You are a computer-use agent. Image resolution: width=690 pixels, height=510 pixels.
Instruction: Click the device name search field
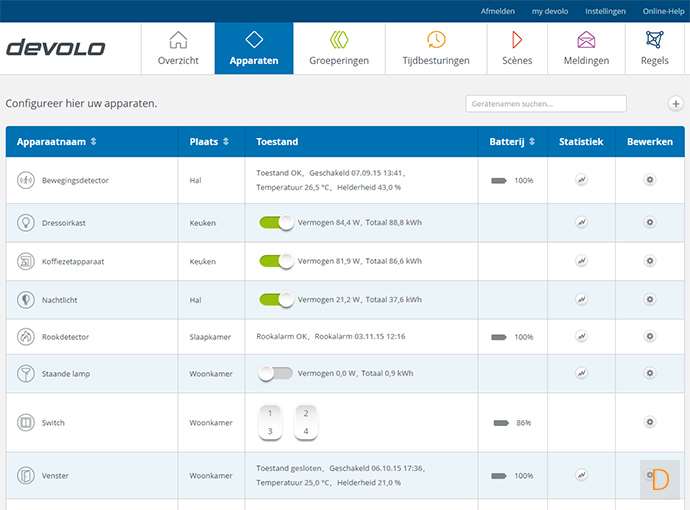tap(546, 104)
